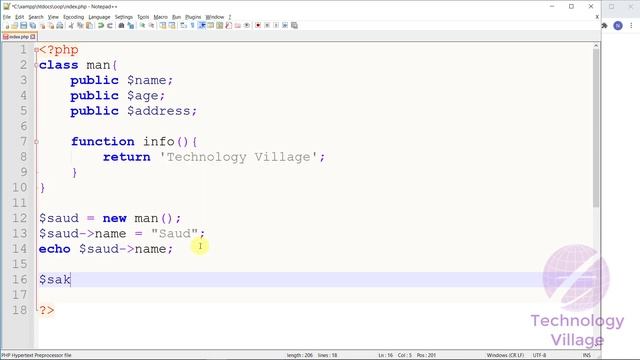Open the File menu
This screenshot has height=360, width=640.
pos(7,17)
